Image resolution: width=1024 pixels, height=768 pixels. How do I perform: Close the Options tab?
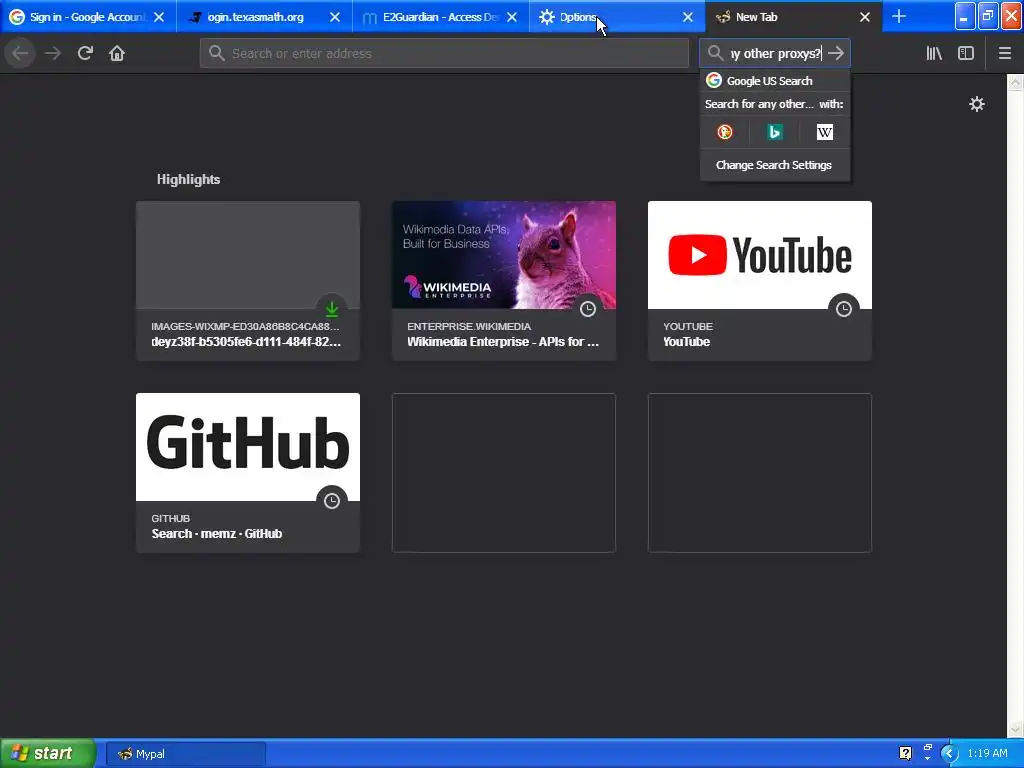pos(688,17)
